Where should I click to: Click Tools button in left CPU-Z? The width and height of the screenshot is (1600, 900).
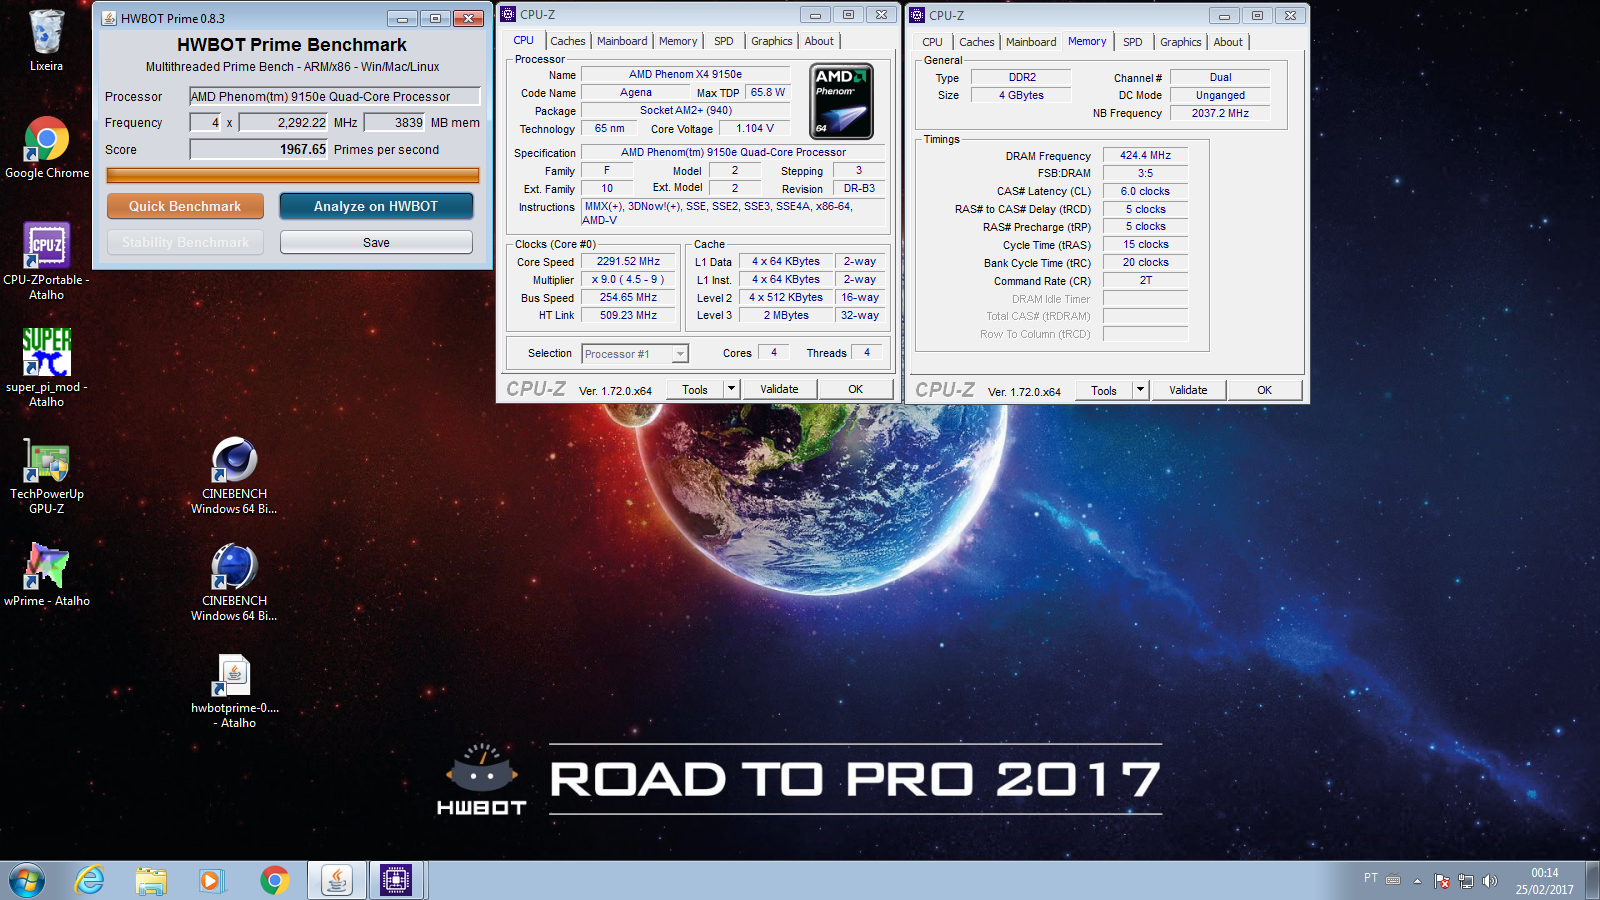(695, 389)
